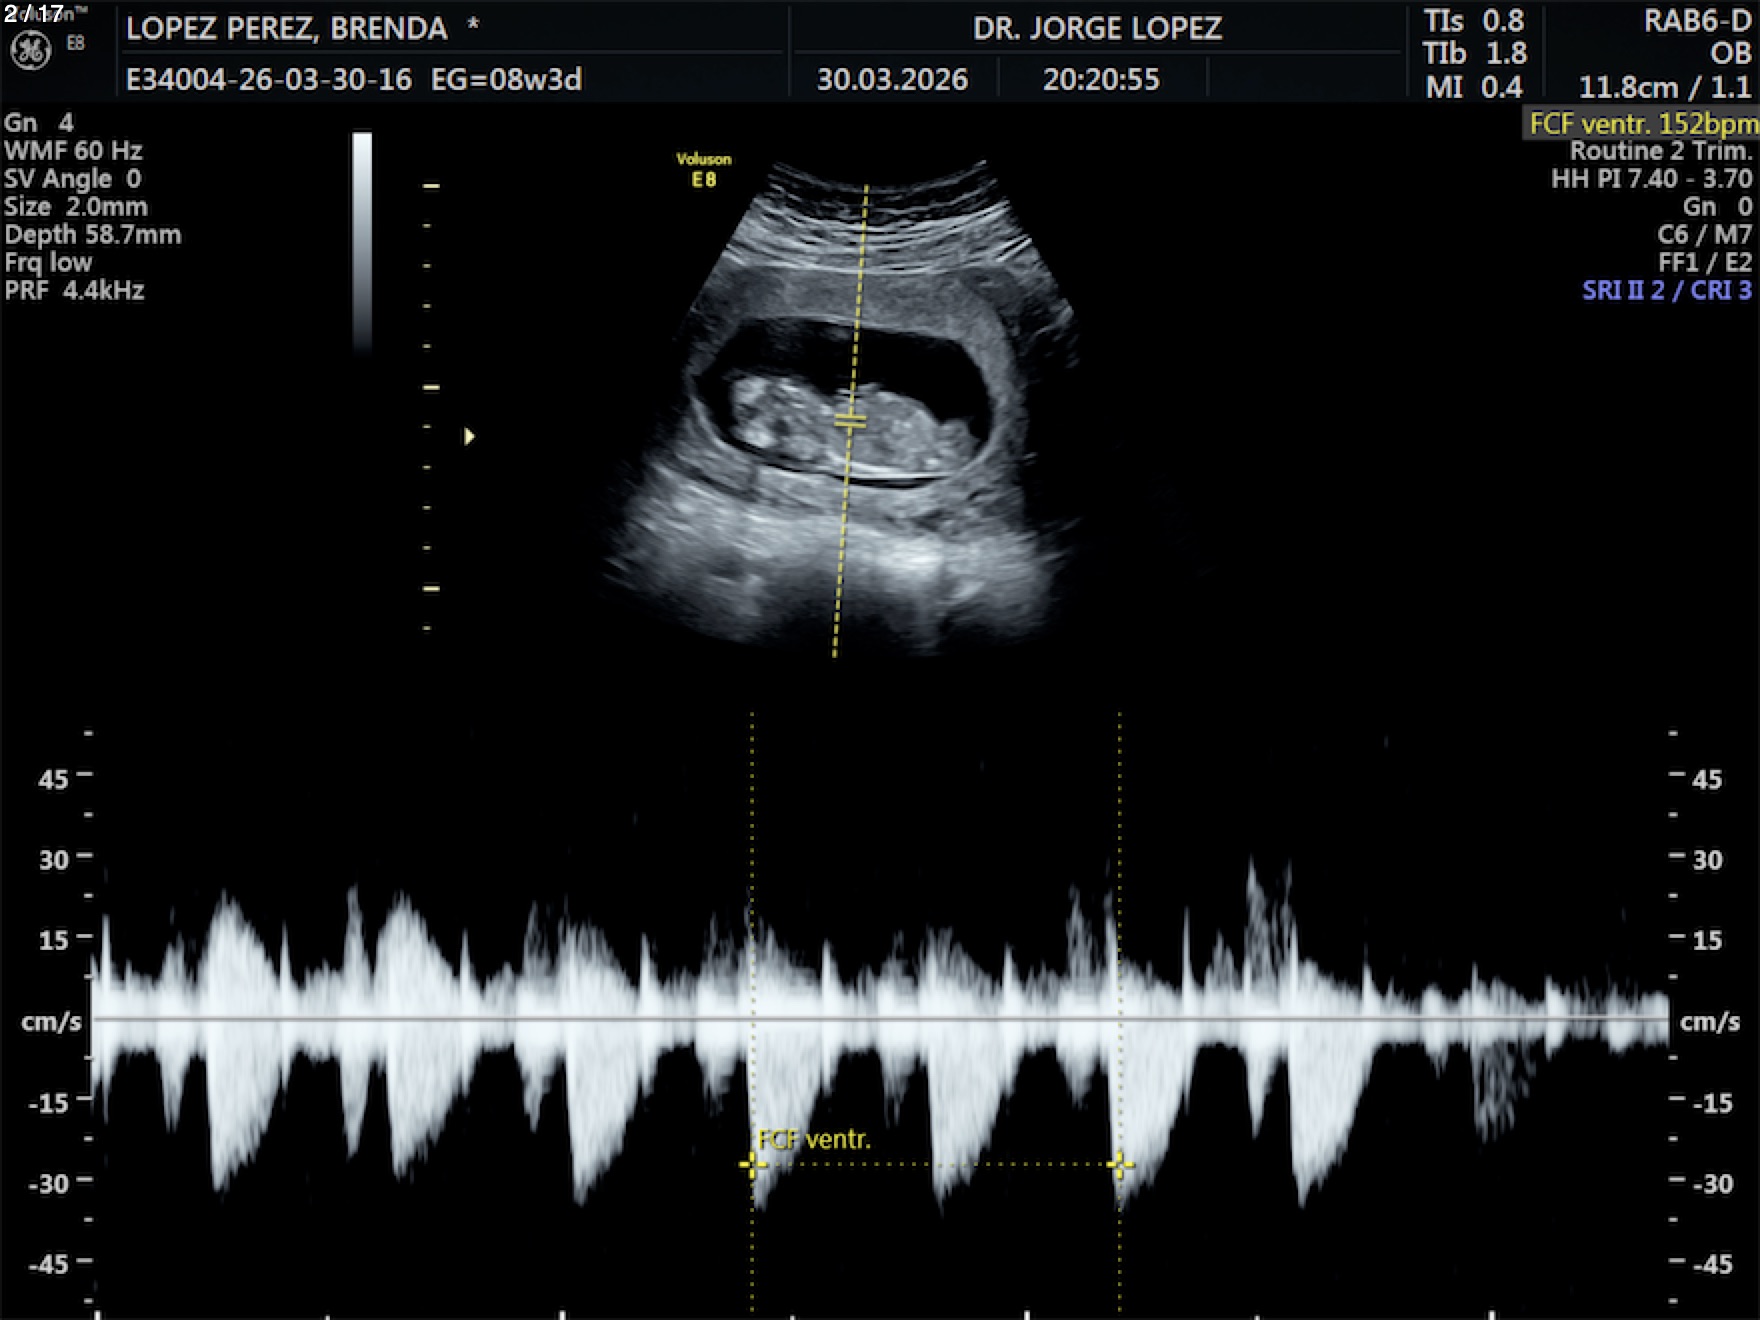Click the EG=08w3d gestational age text

tap(506, 80)
